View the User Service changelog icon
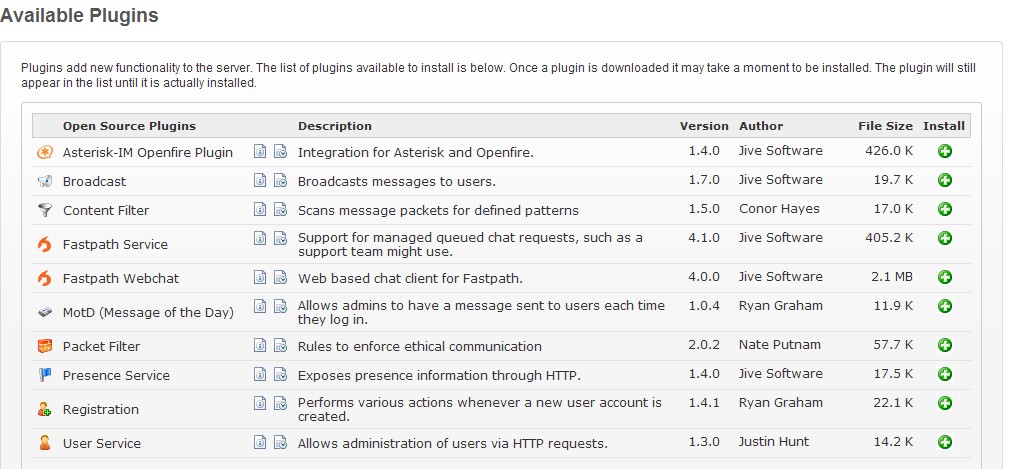The image size is (1015, 469). (x=280, y=443)
